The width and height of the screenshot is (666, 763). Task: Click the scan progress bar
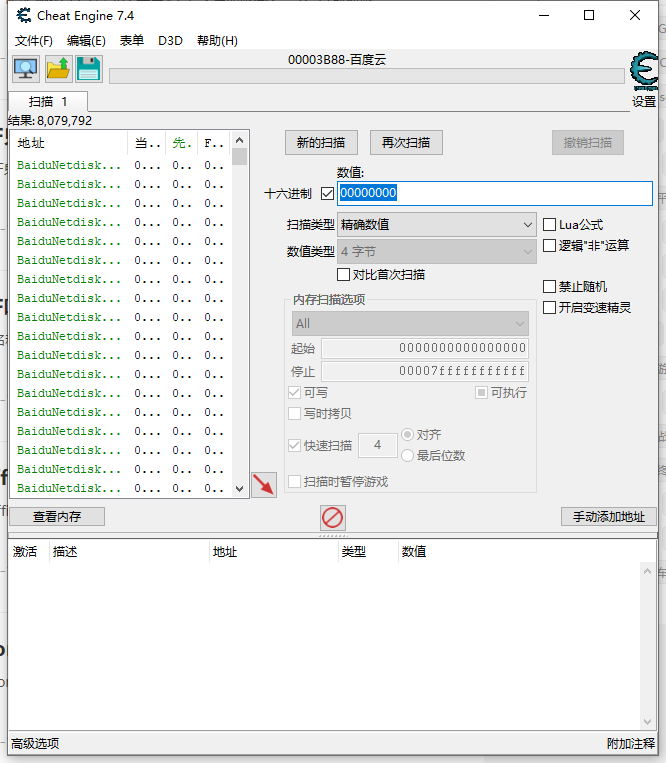[367, 76]
